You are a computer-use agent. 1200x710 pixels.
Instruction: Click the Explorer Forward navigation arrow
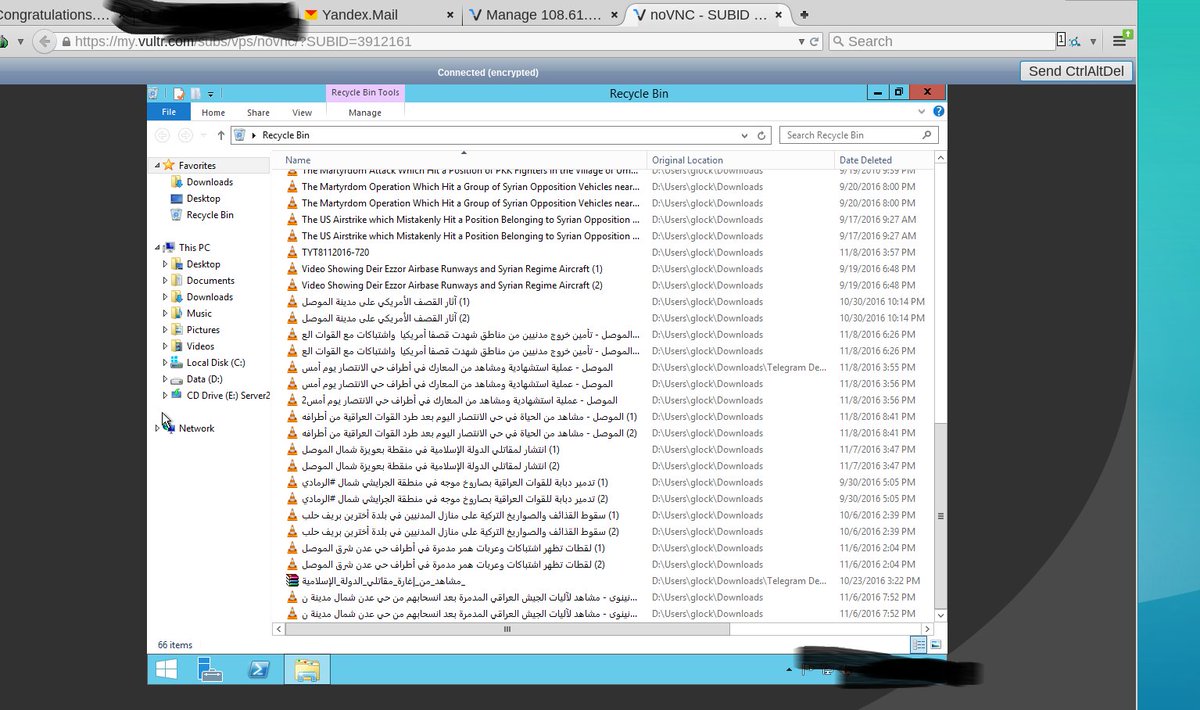click(x=185, y=135)
